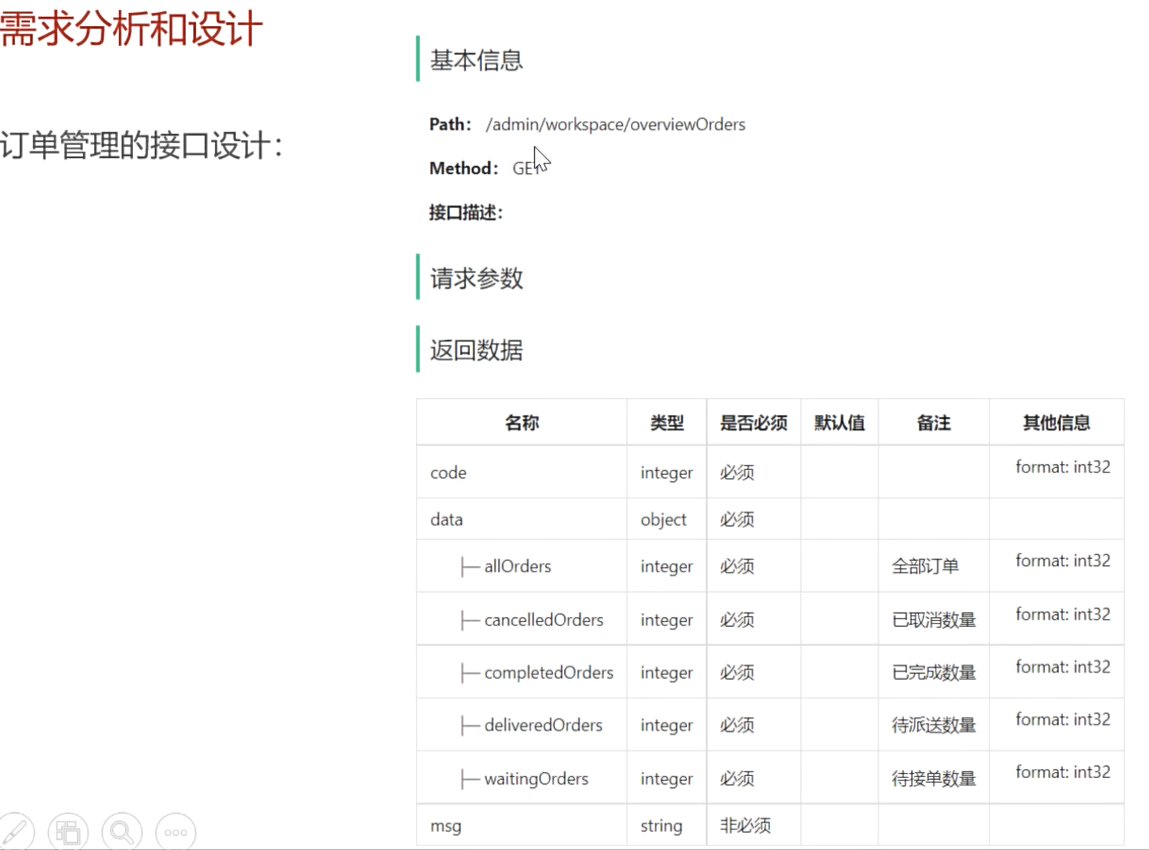1149x850 pixels.
Task: Click the 默认值 column header
Action: point(840,423)
